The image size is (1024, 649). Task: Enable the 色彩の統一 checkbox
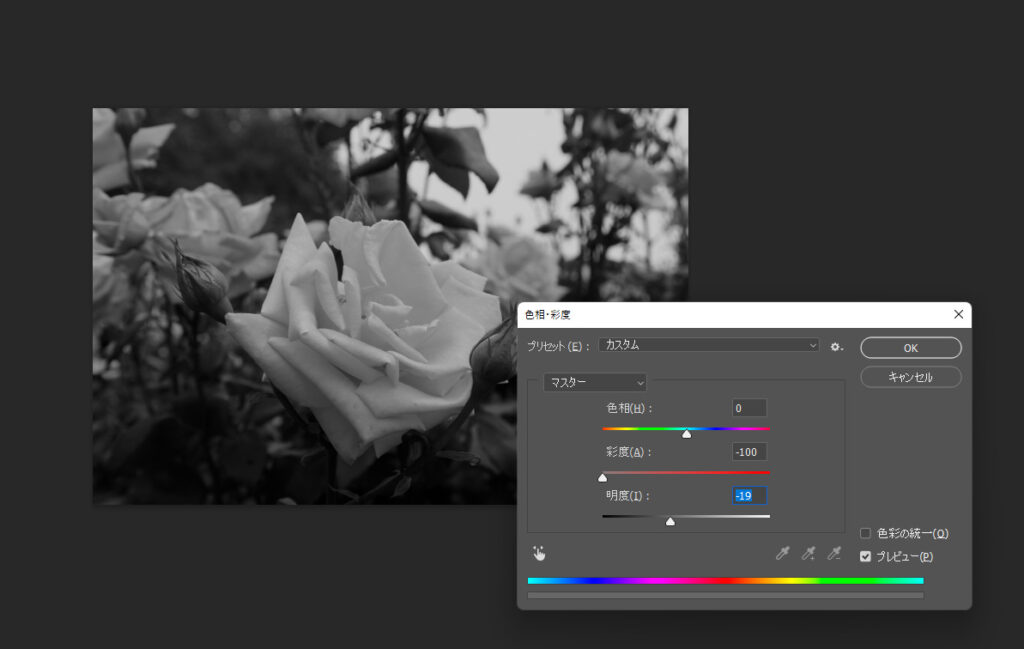point(866,534)
